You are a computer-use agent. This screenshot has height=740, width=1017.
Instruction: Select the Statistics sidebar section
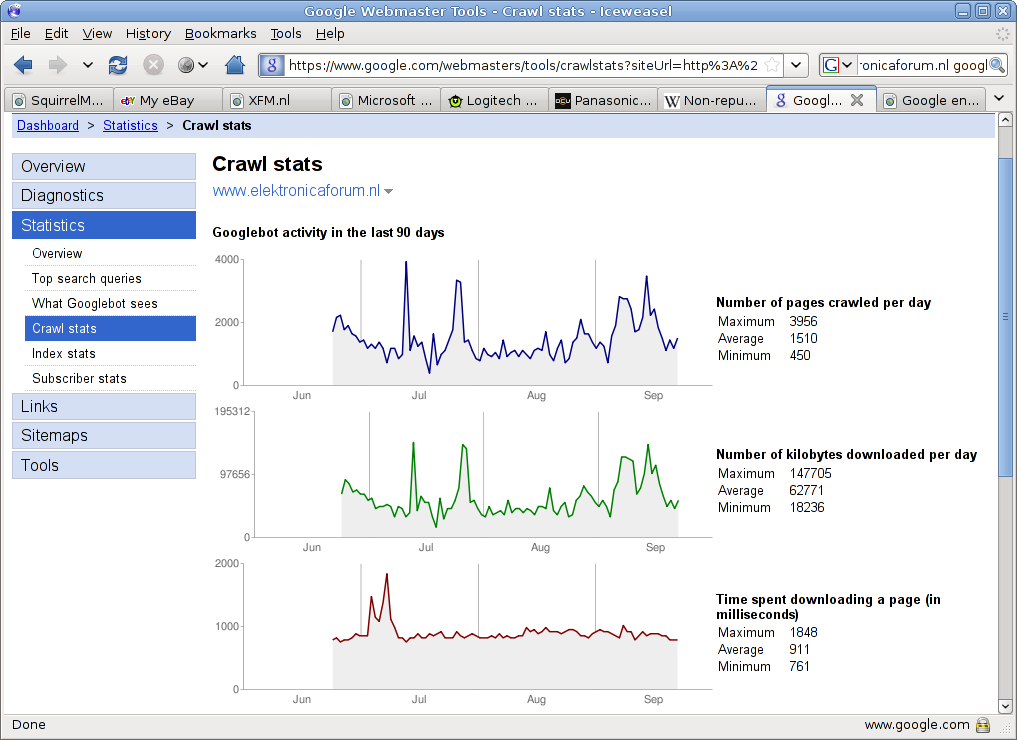[x=104, y=225]
